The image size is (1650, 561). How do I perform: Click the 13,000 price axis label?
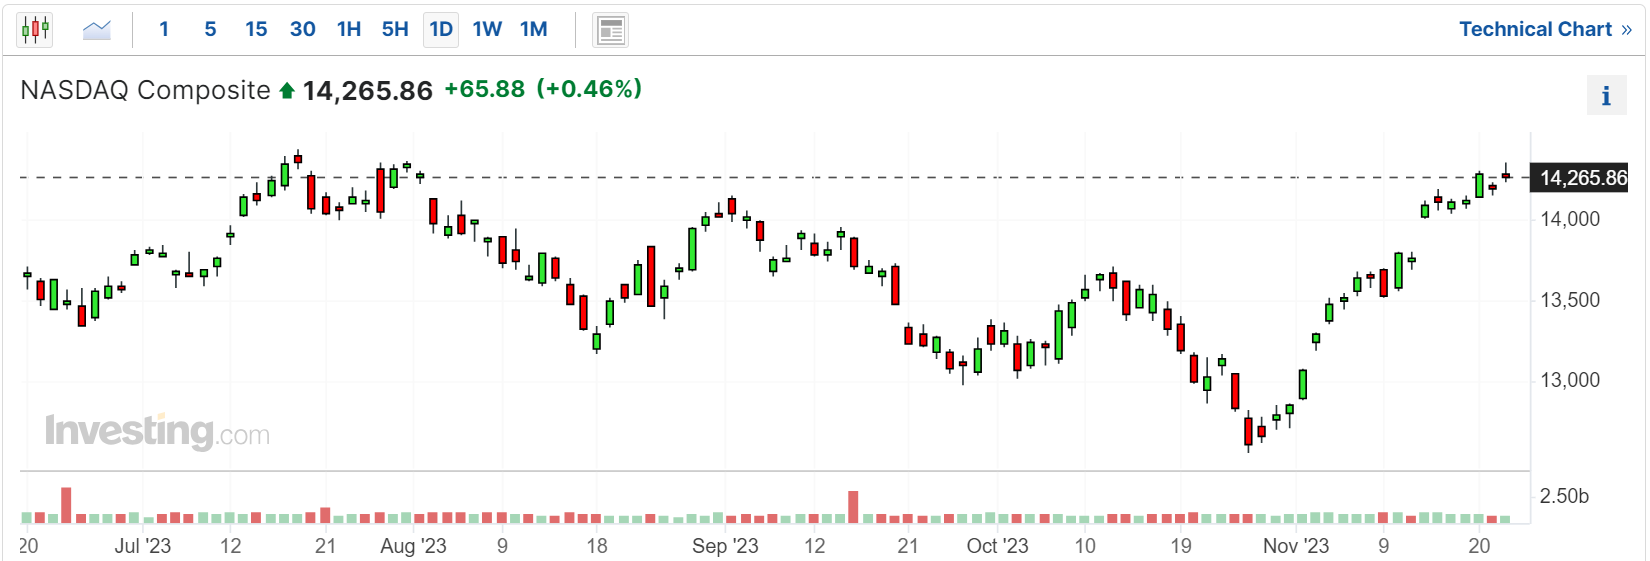point(1570,380)
